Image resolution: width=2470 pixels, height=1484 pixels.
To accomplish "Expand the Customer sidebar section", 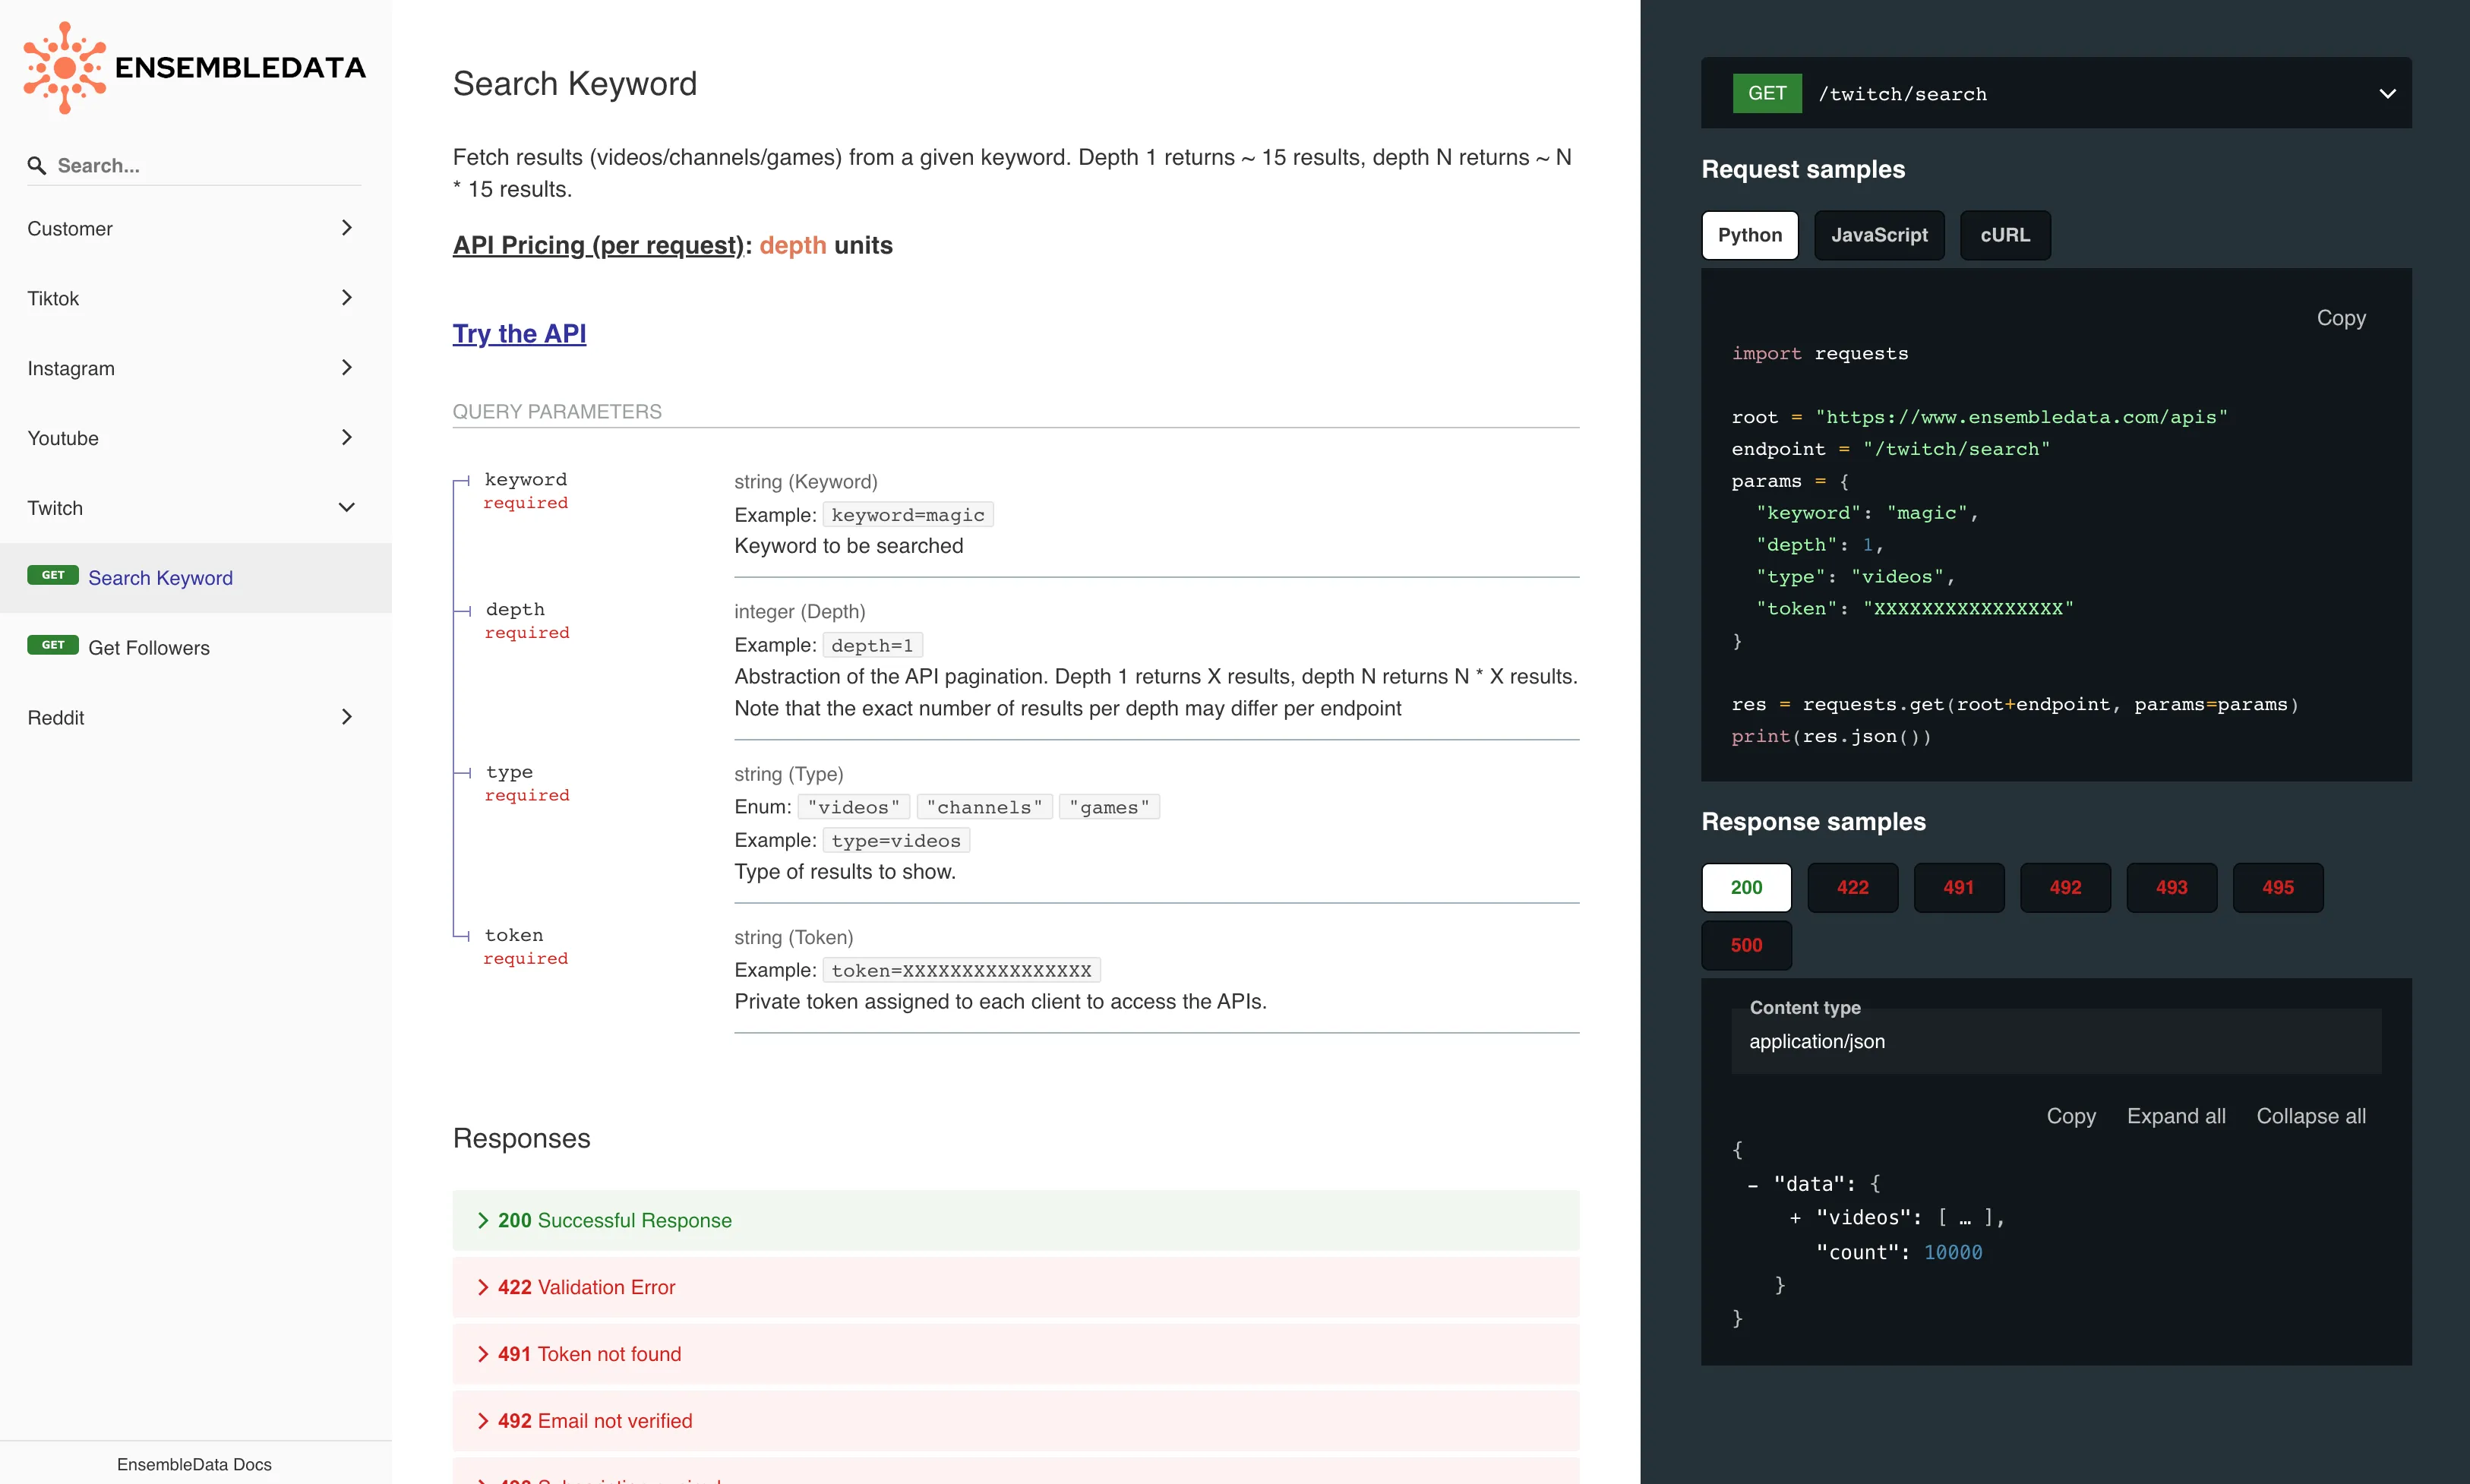I will click(194, 228).
